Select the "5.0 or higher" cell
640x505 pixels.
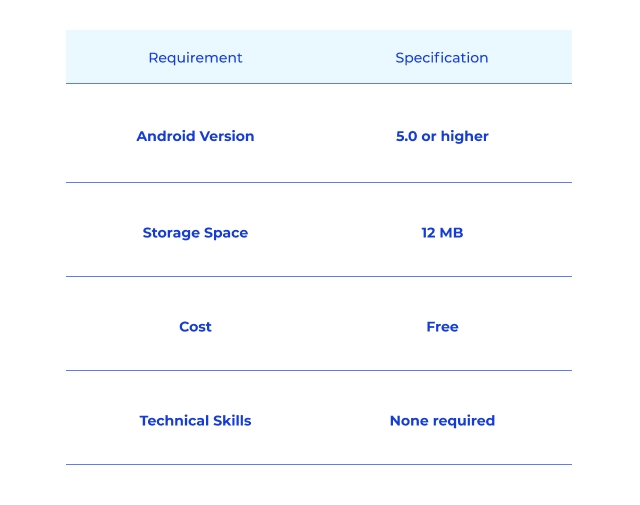click(442, 136)
